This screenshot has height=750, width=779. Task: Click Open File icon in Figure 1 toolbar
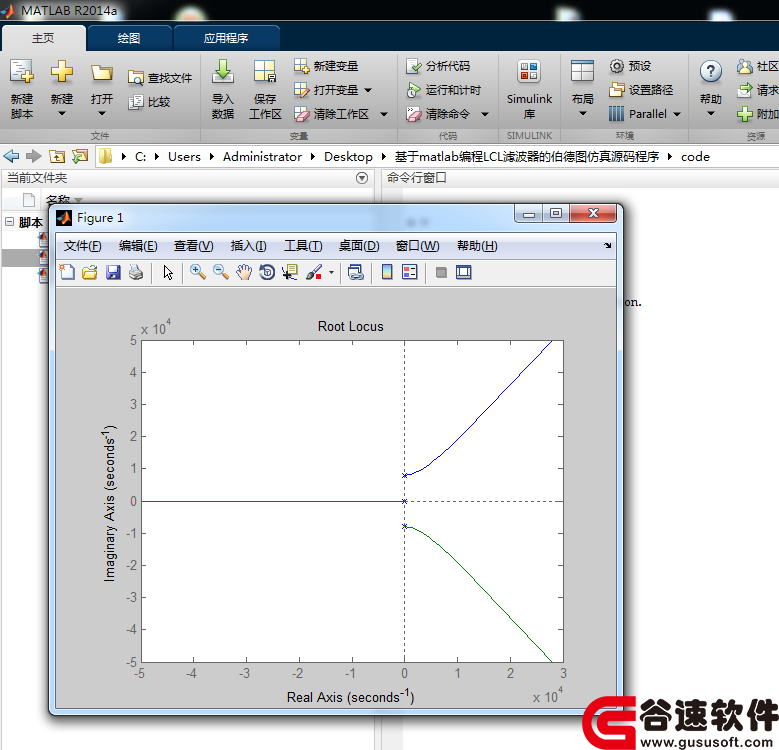(90, 272)
